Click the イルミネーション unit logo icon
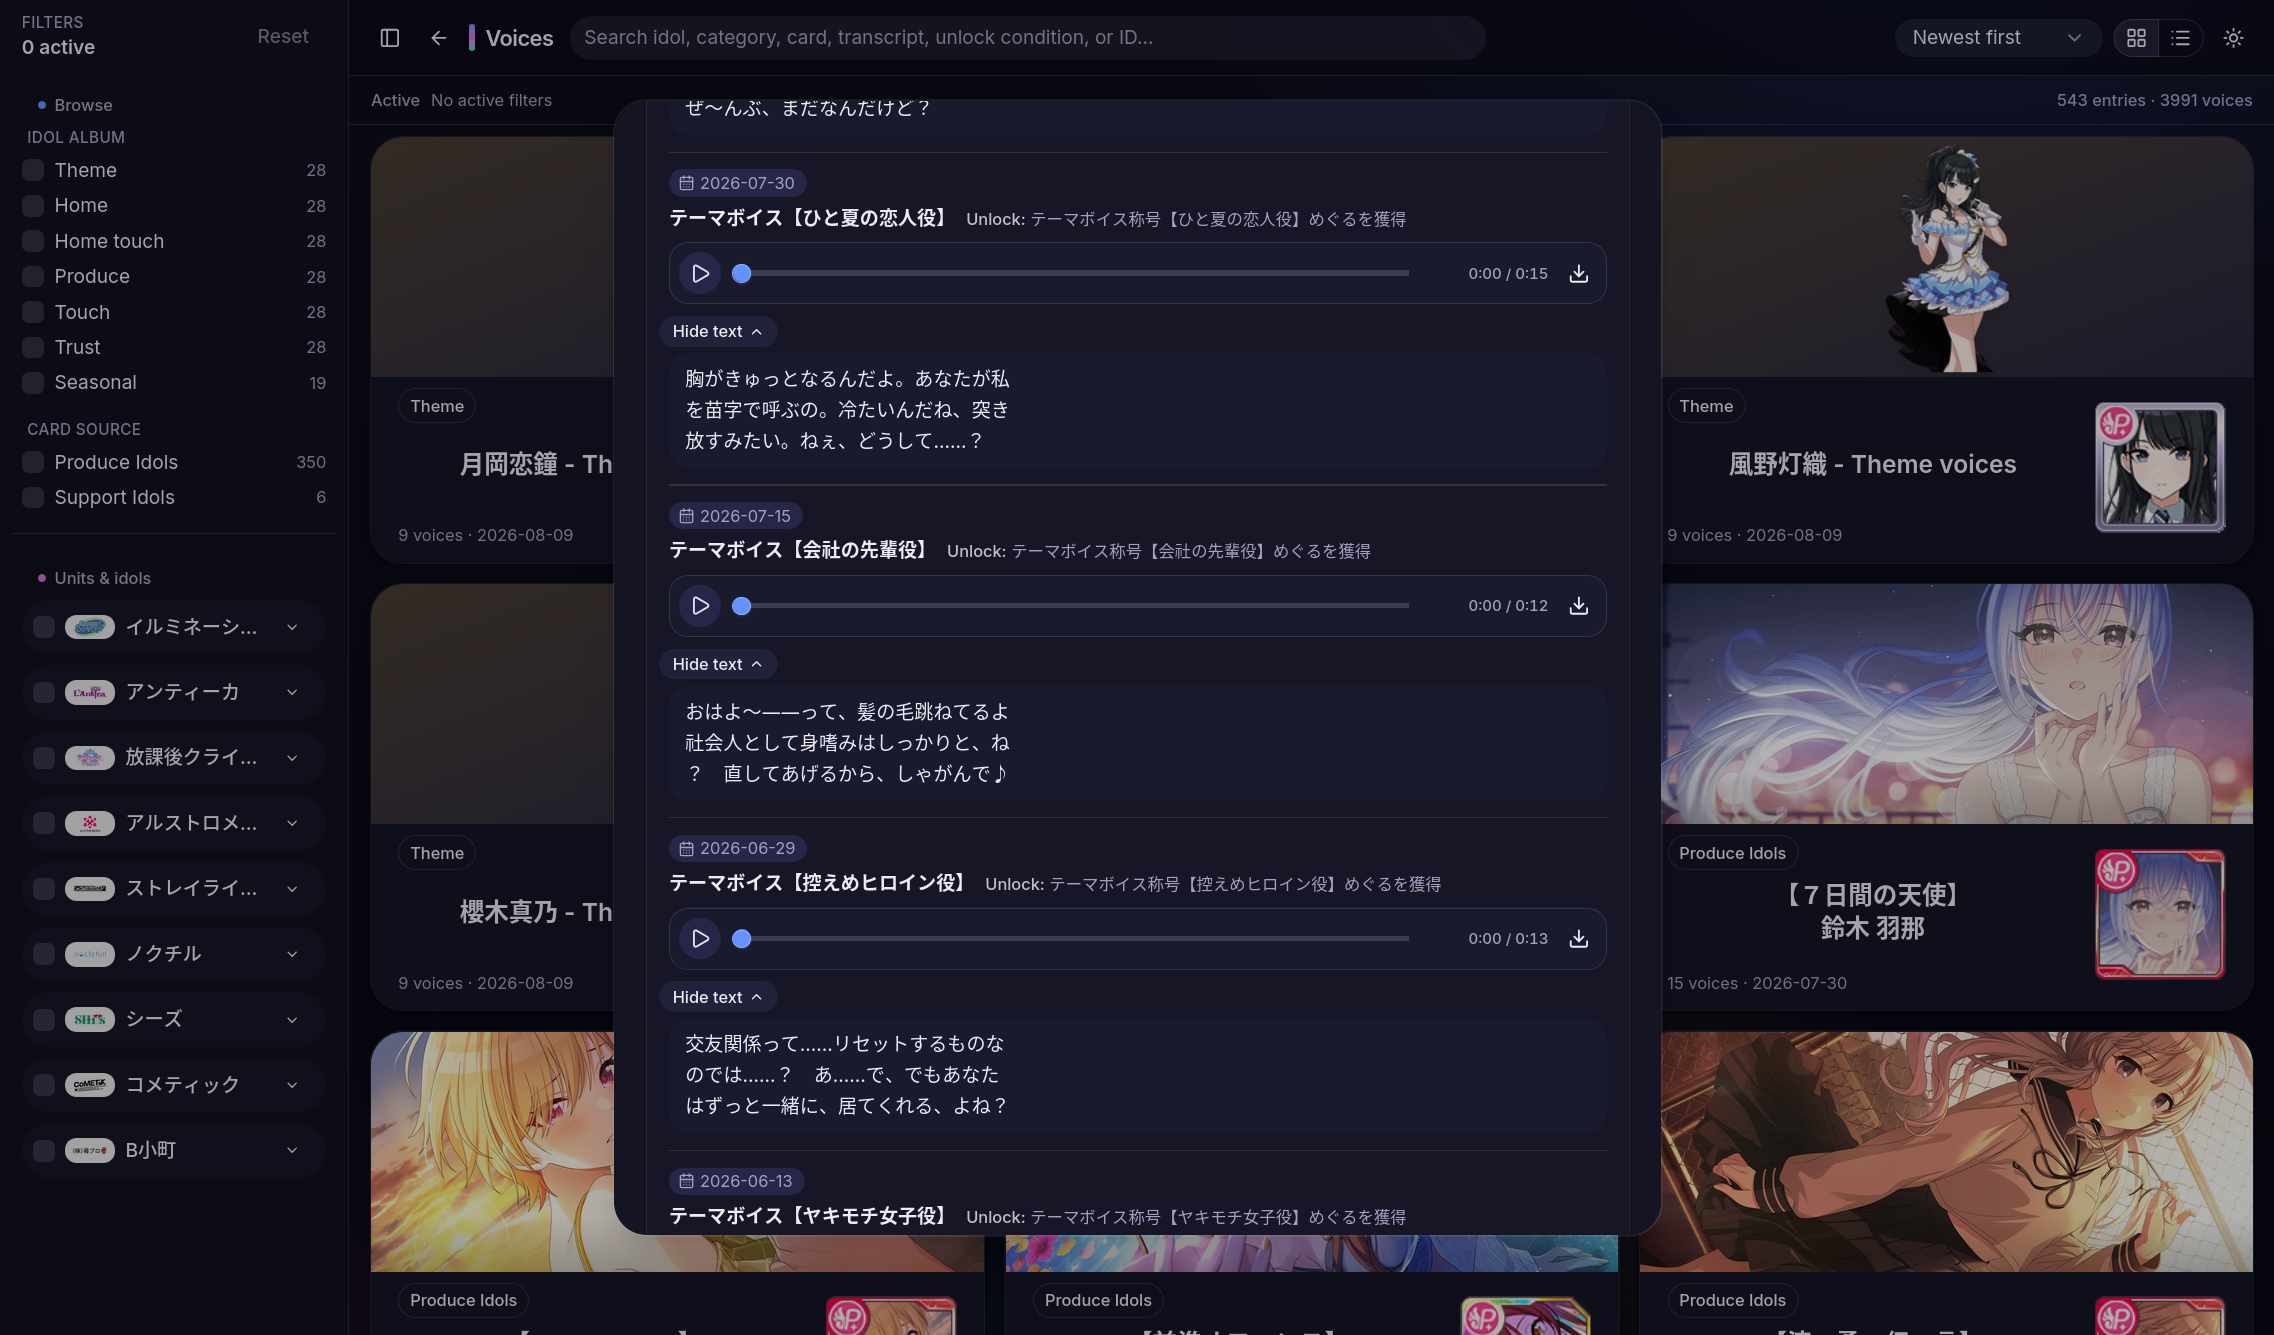This screenshot has width=2274, height=1335. (90, 627)
